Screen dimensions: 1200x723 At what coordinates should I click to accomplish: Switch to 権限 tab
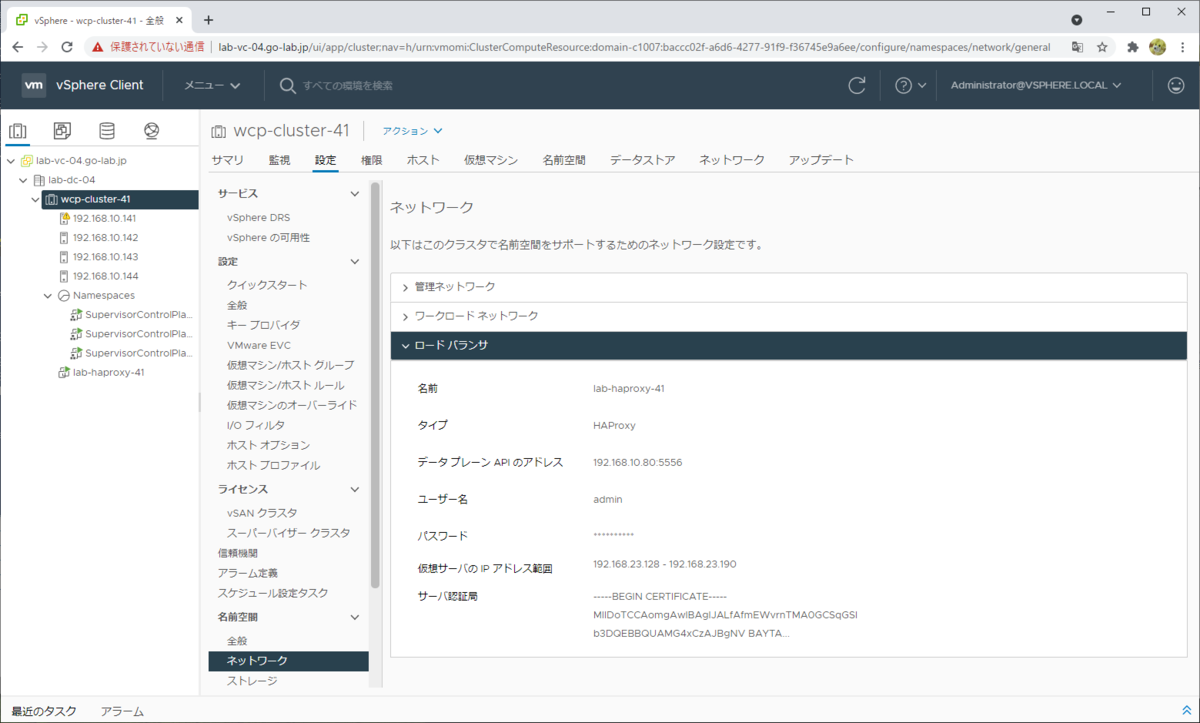pos(372,160)
